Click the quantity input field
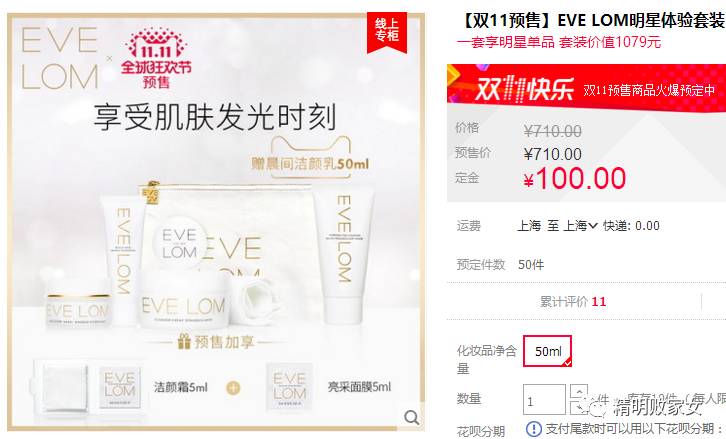This screenshot has height=439, width=726. [544, 400]
